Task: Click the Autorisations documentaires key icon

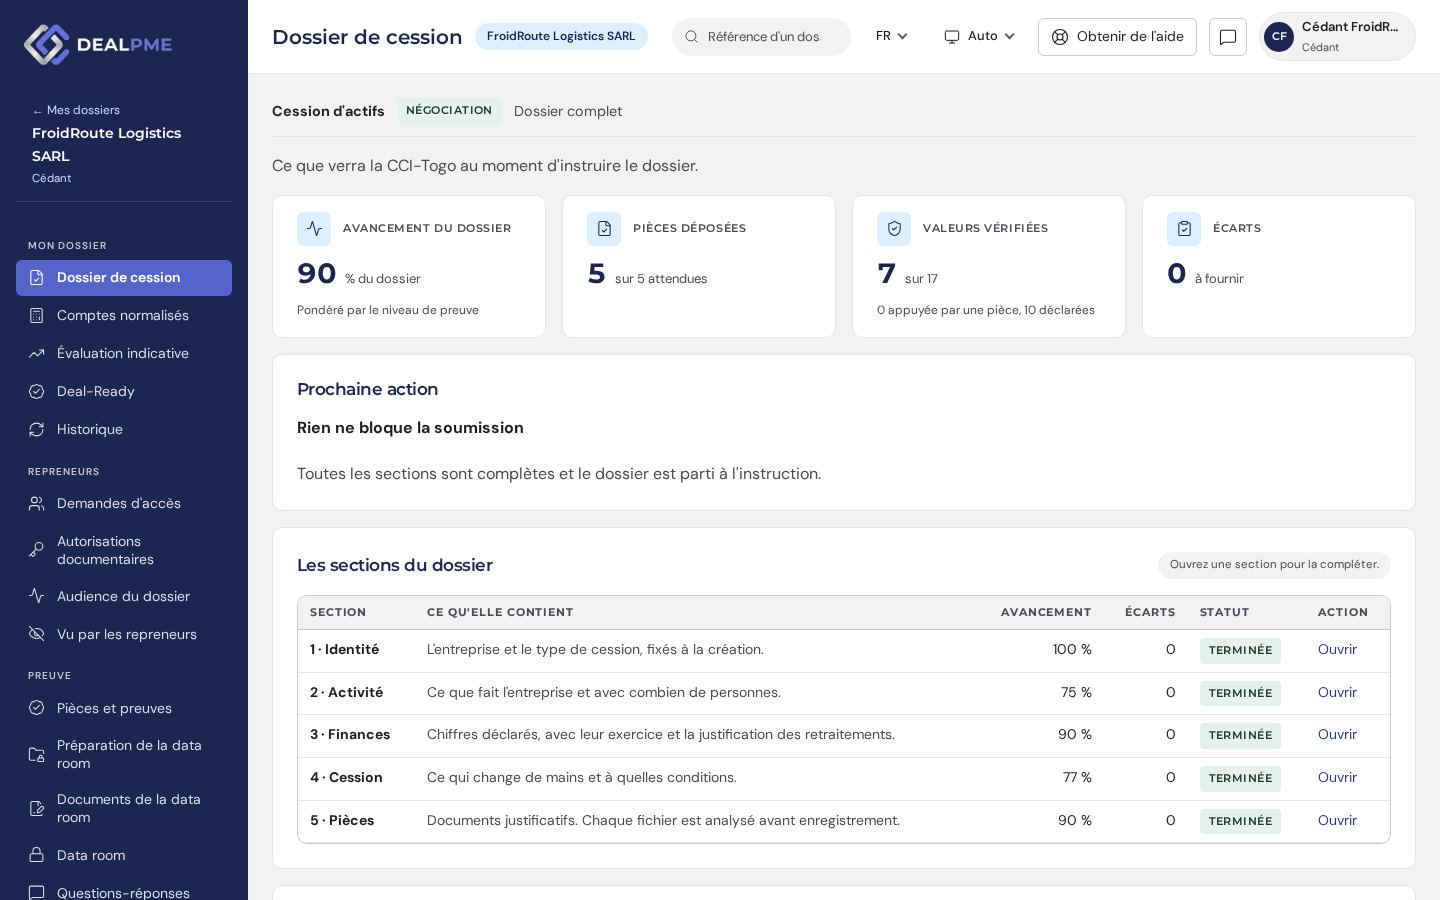Action: pos(37,550)
